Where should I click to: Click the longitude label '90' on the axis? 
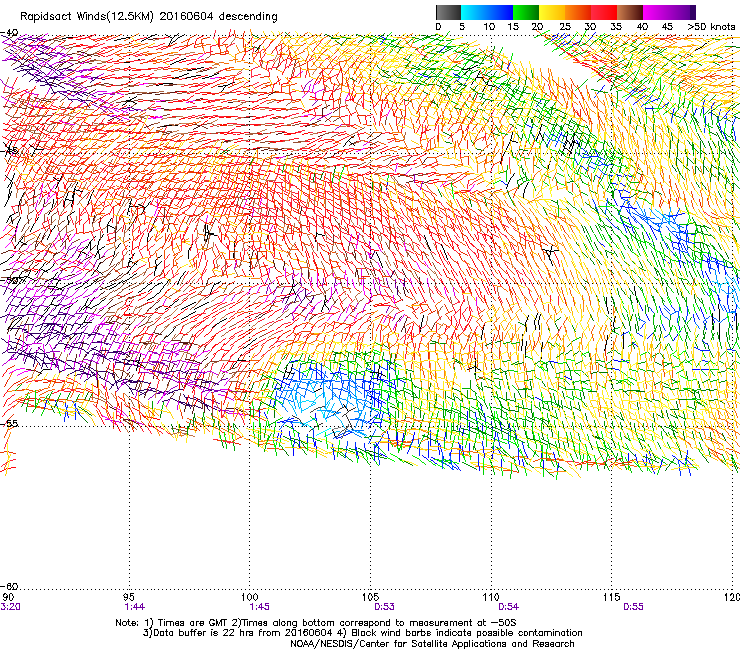click(x=8, y=598)
